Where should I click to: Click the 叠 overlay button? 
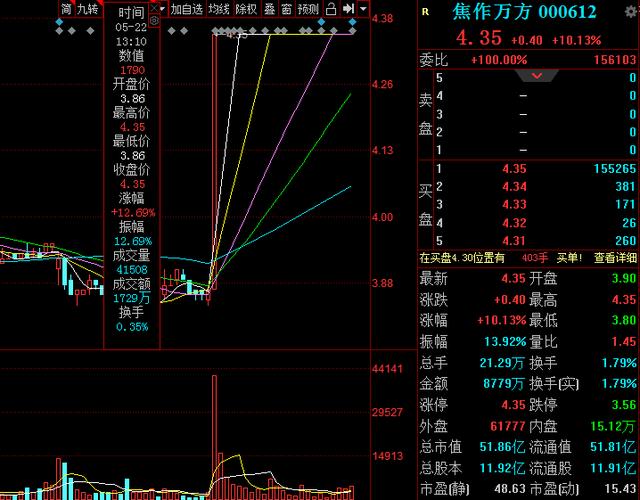[x=269, y=9]
